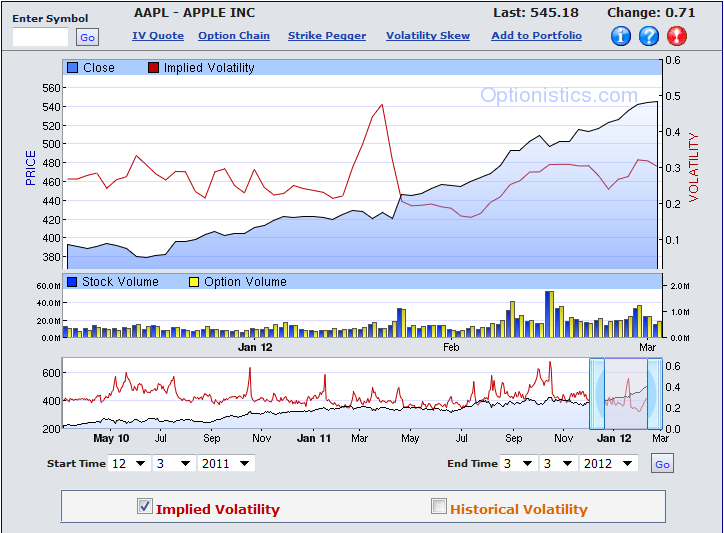This screenshot has width=724, height=533.
Task: Open the blue question mark help icon
Action: (649, 36)
